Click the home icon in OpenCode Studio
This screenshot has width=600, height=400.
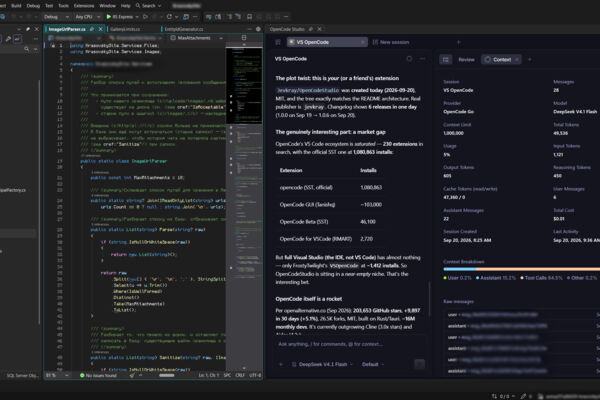278,42
